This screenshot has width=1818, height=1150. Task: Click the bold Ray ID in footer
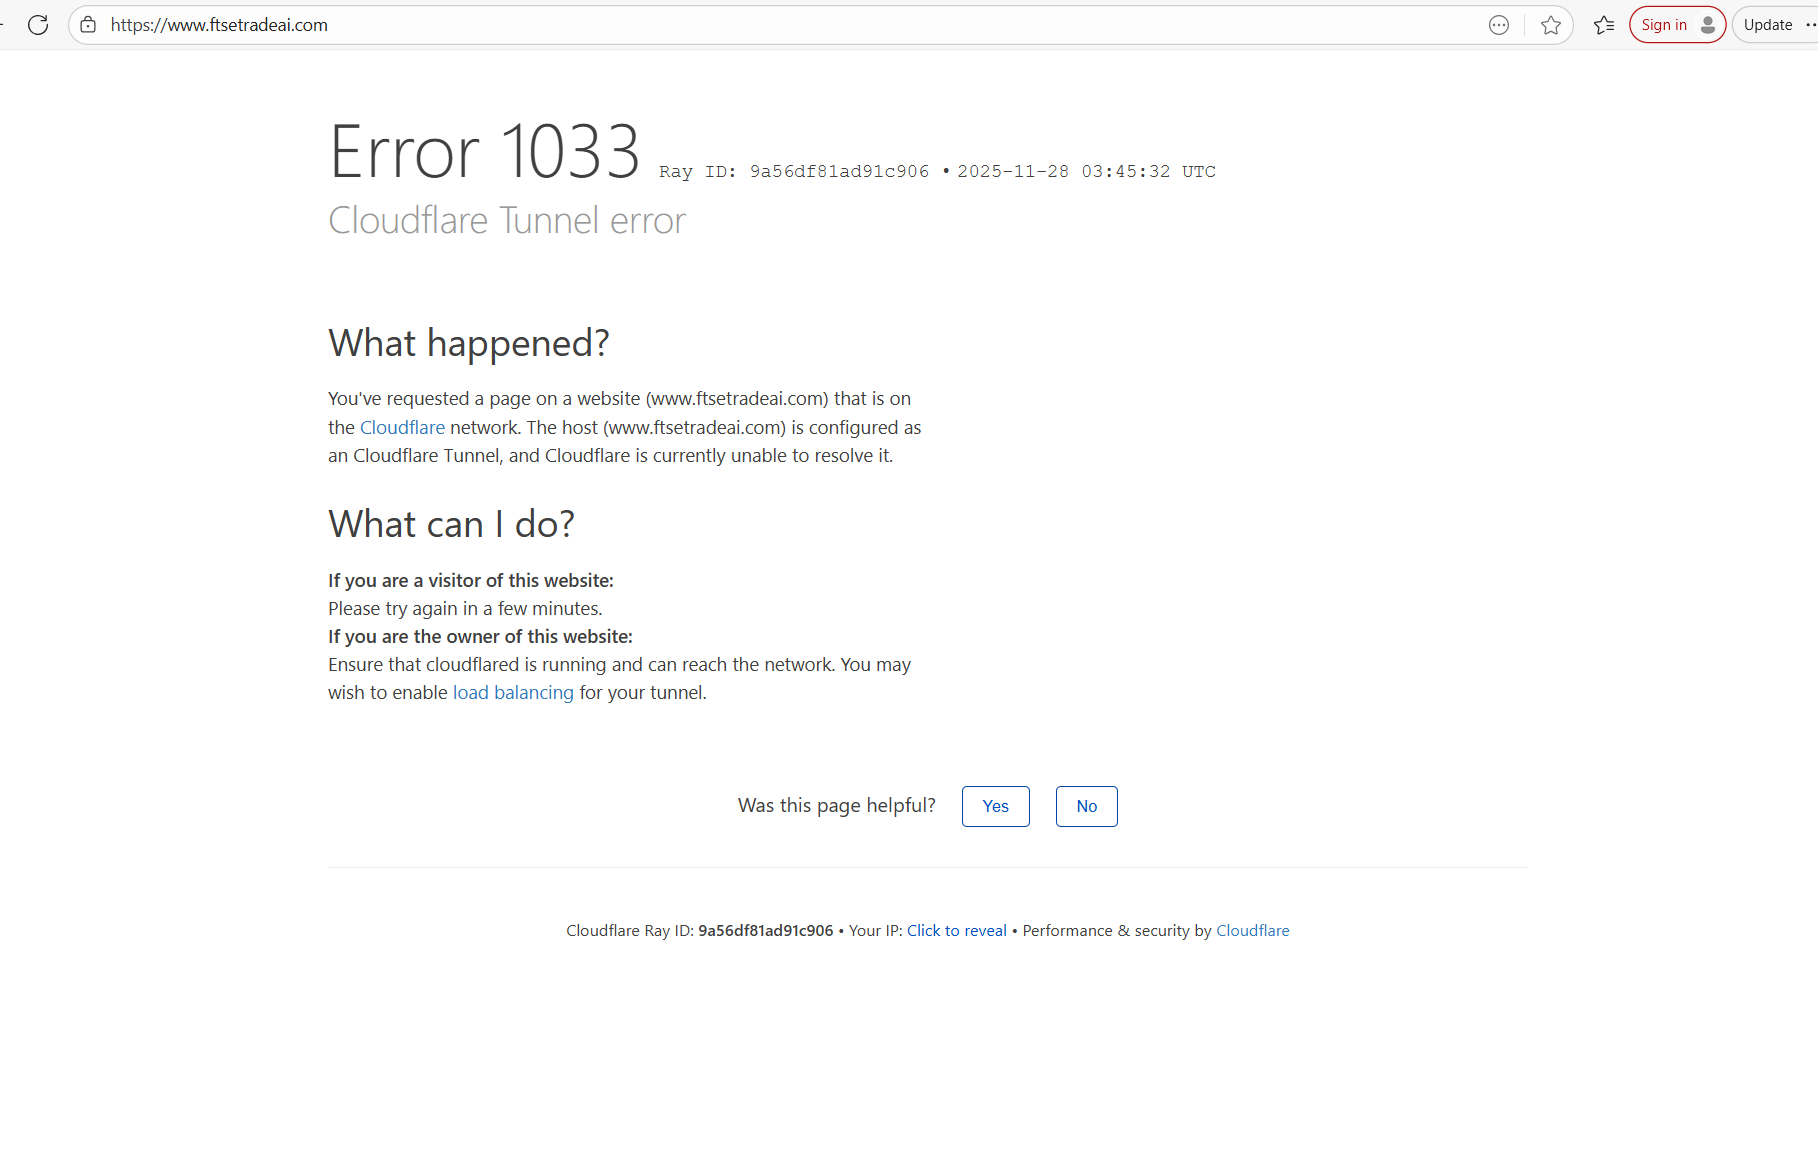pyautogui.click(x=765, y=930)
